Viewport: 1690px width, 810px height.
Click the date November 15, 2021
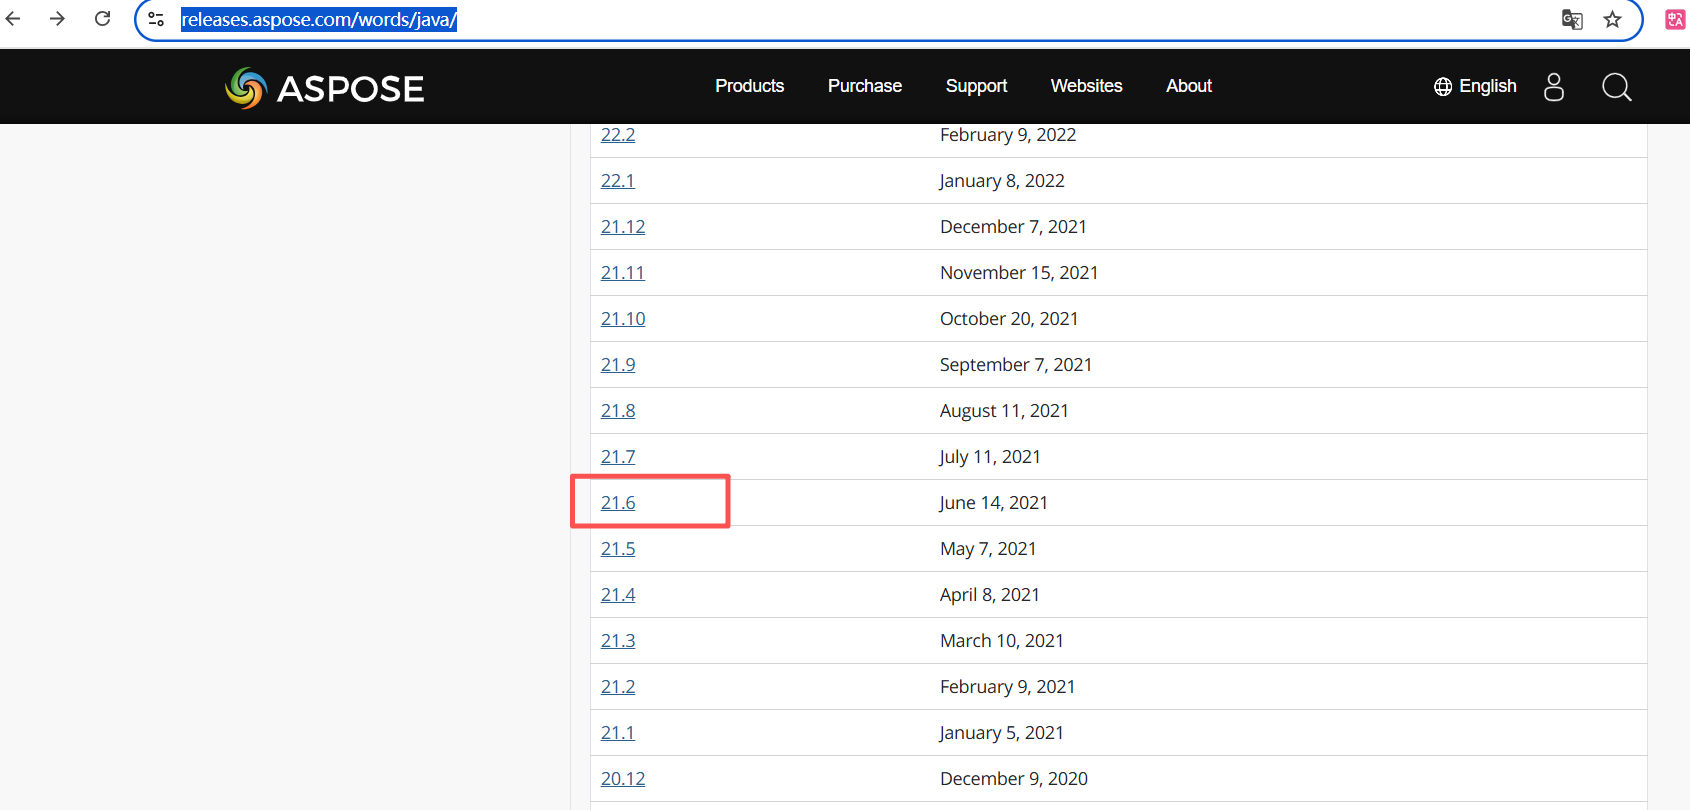[1019, 273]
